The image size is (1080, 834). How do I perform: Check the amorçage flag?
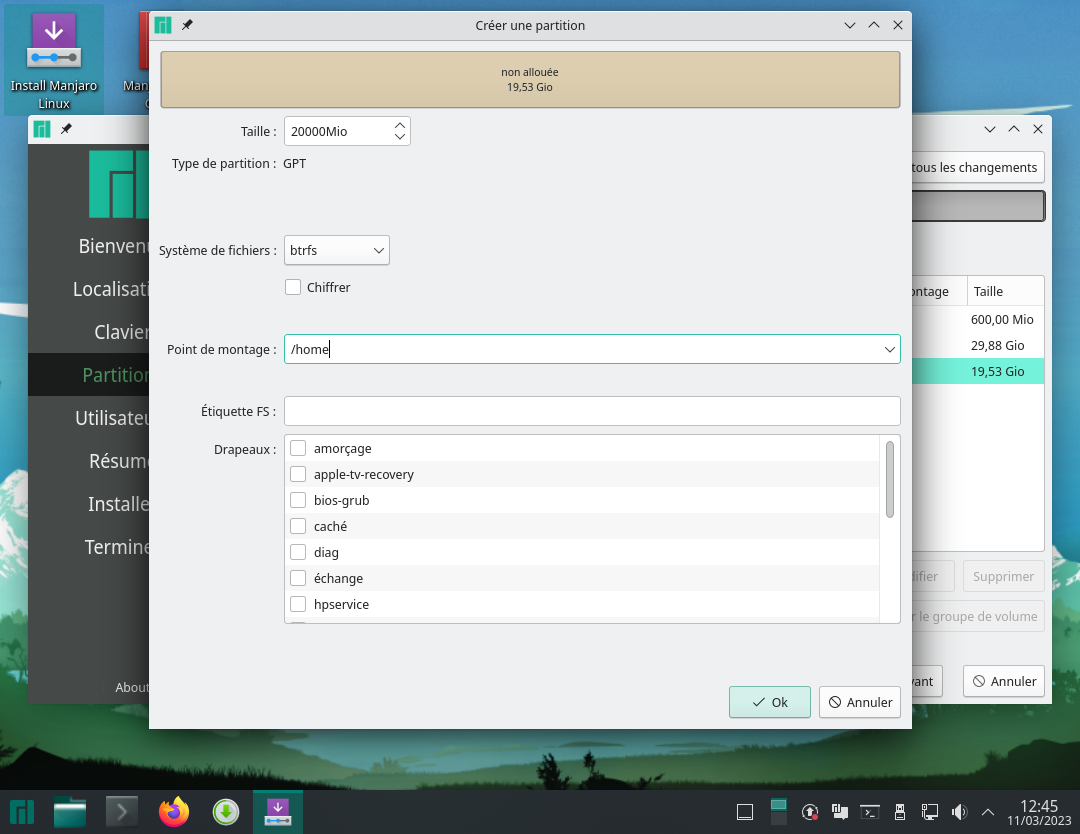coord(298,449)
